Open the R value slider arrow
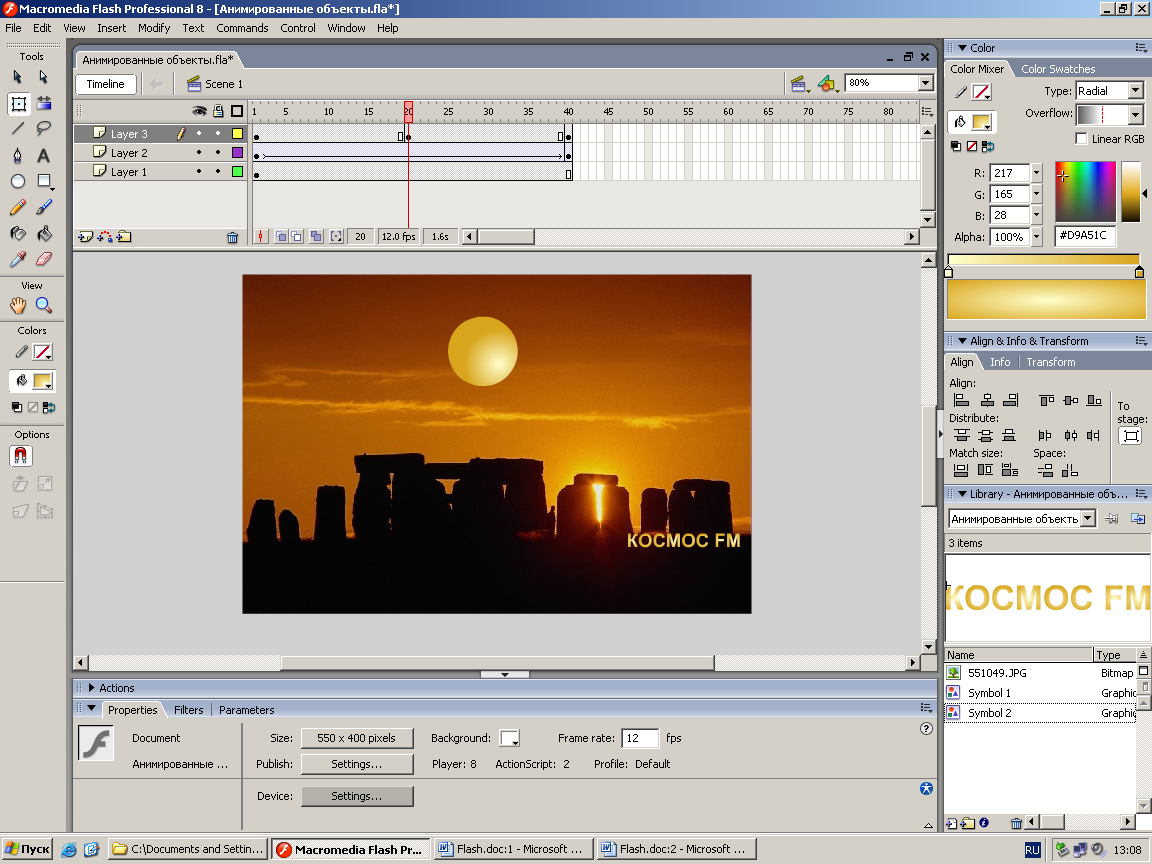1152x864 pixels. click(x=1037, y=173)
